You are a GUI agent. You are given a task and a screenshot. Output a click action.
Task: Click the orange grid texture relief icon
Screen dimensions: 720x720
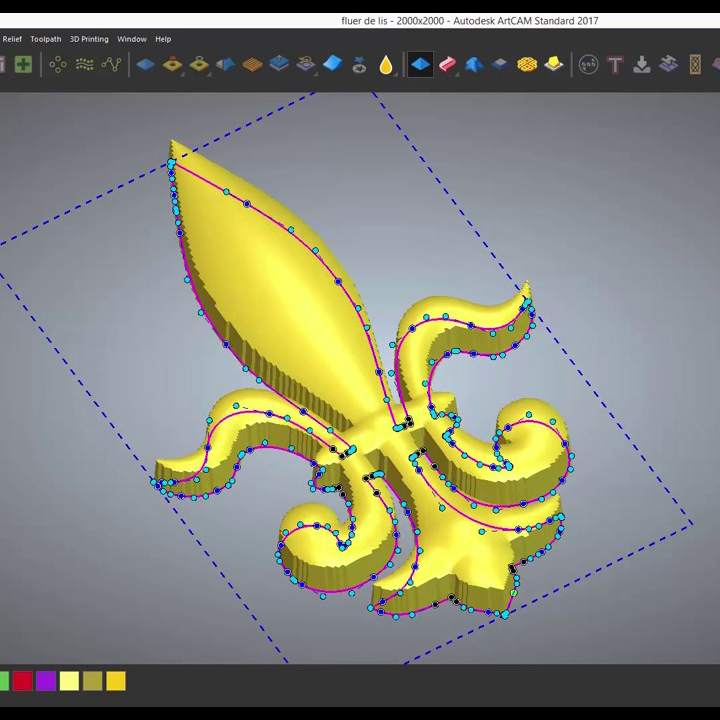(253, 65)
